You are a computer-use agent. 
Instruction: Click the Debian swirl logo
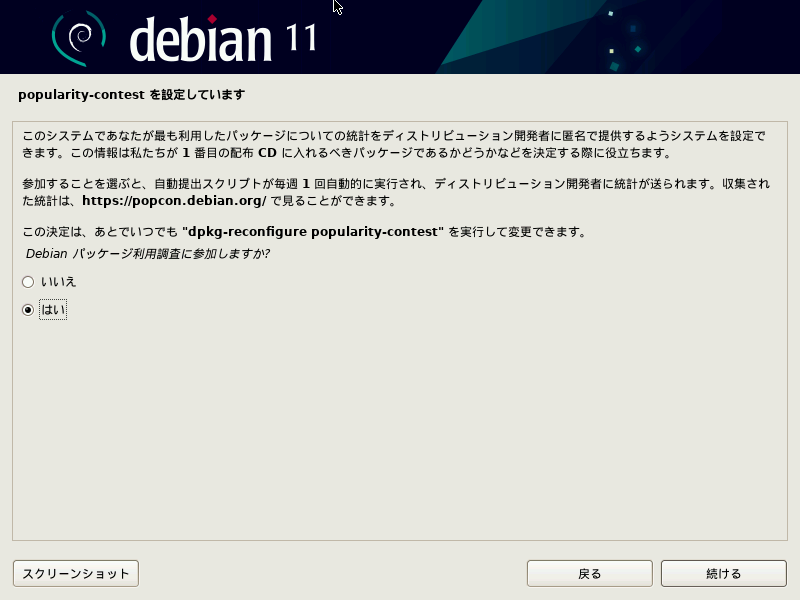pyautogui.click(x=79, y=38)
